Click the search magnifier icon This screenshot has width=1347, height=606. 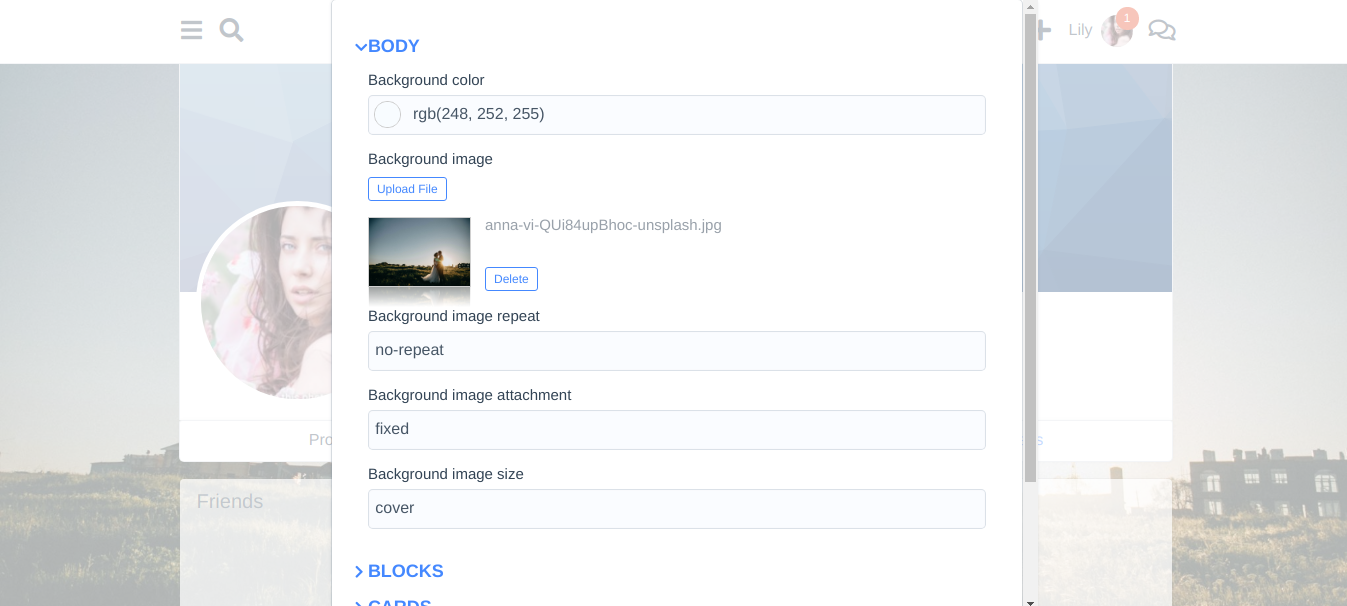coord(231,30)
